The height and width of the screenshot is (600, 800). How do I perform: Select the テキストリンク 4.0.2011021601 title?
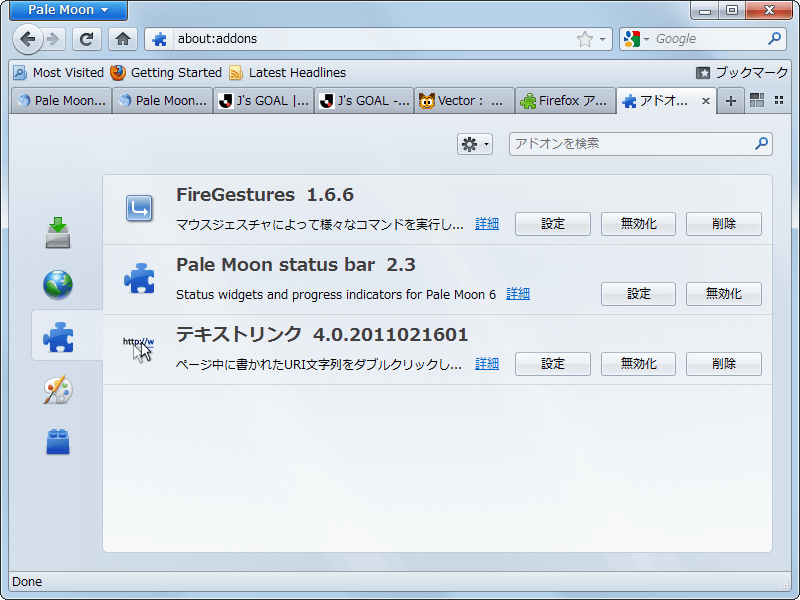pos(322,335)
